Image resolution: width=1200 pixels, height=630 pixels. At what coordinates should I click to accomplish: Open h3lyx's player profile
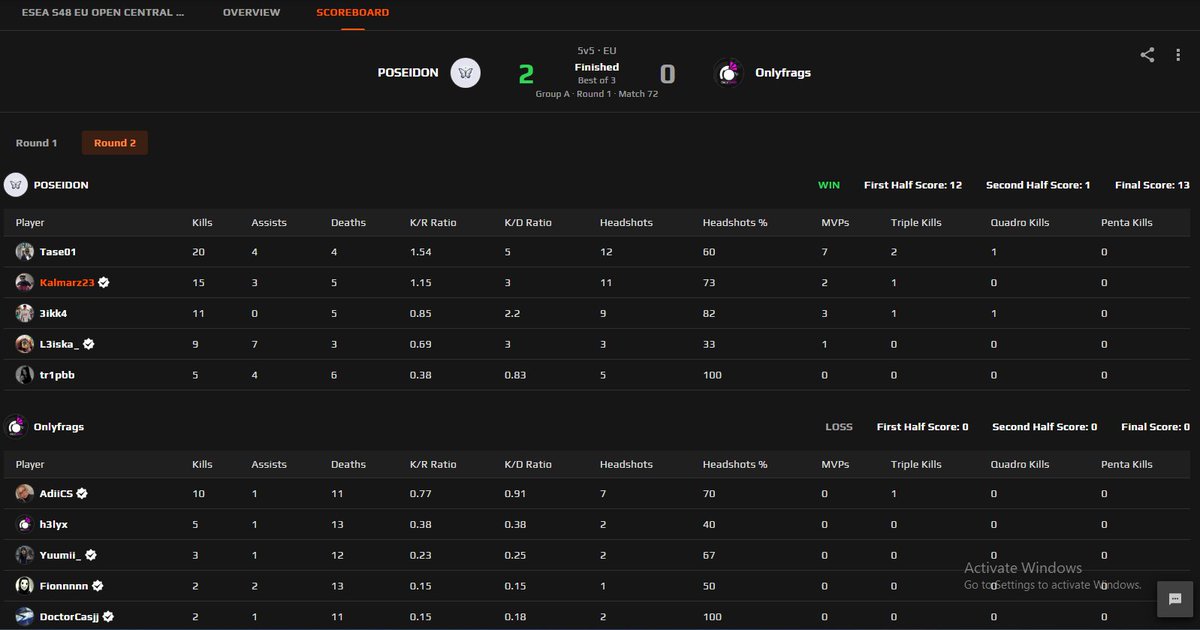[54, 524]
